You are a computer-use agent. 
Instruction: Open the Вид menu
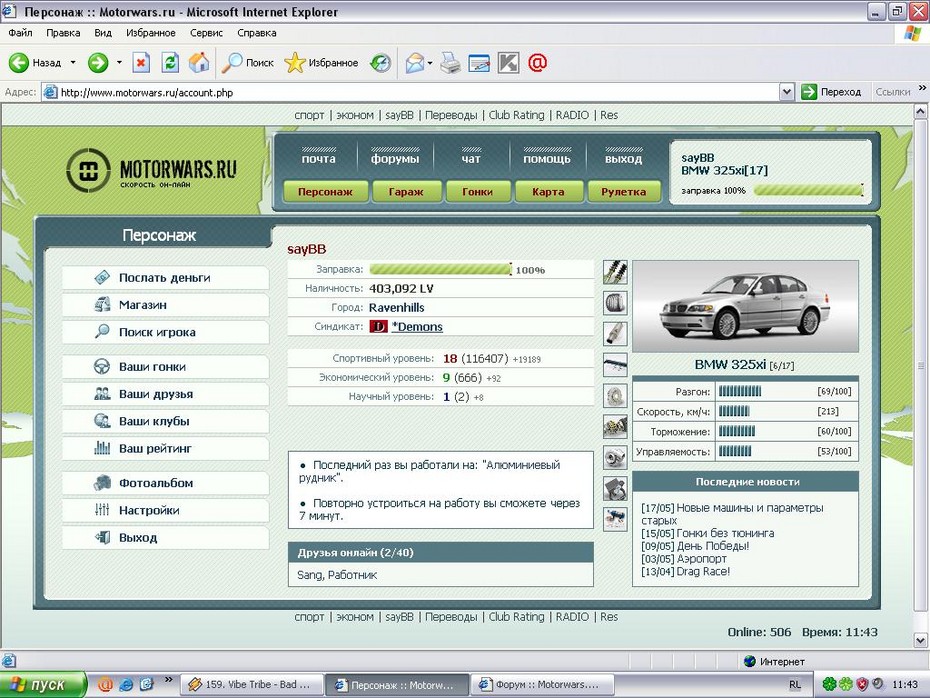point(103,33)
